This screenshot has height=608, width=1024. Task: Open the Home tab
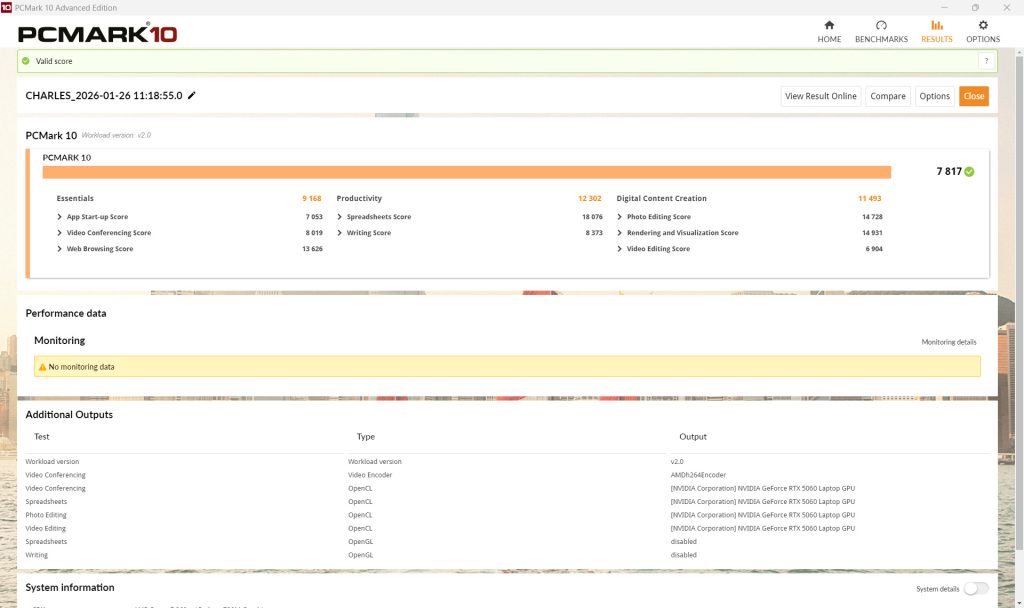829,31
